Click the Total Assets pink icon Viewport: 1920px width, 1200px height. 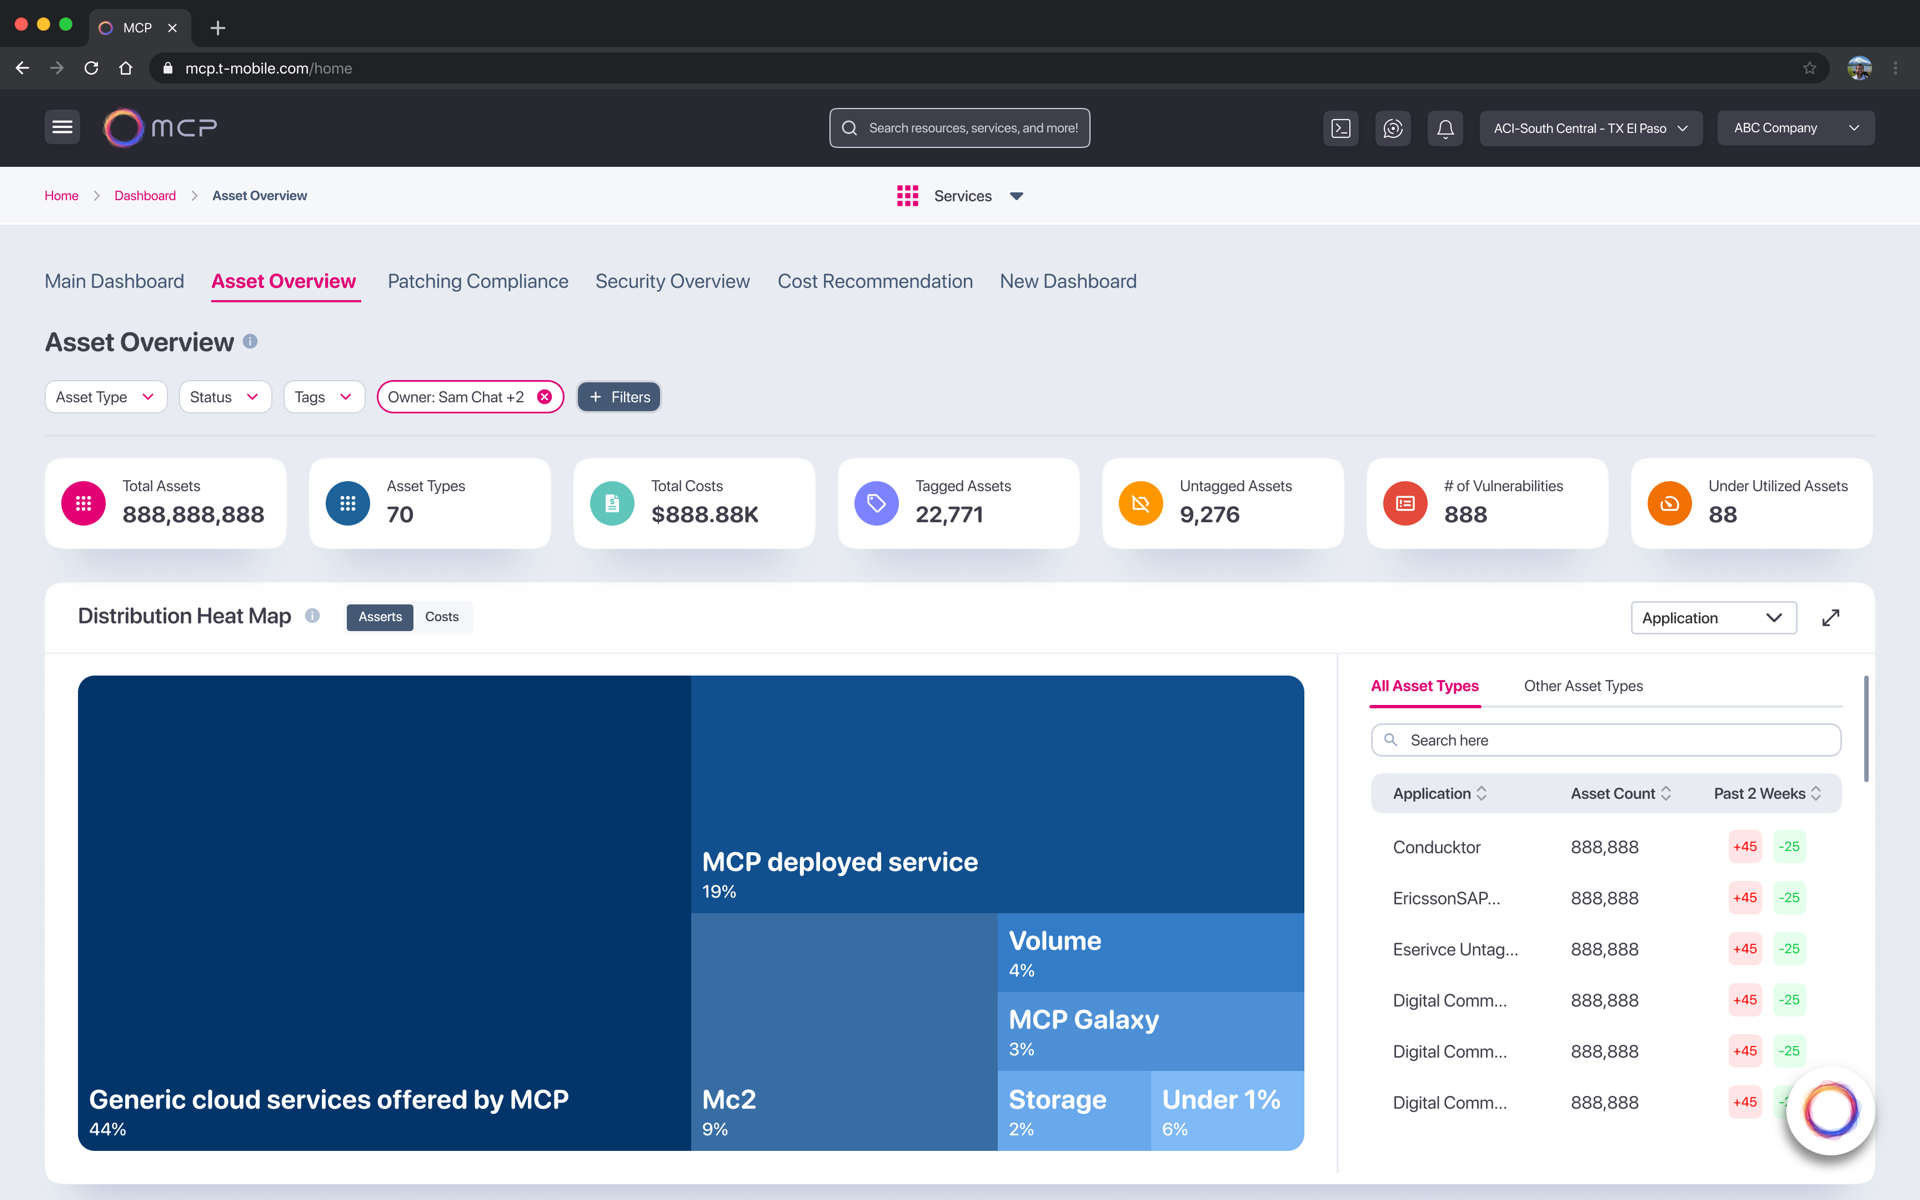pyautogui.click(x=83, y=503)
